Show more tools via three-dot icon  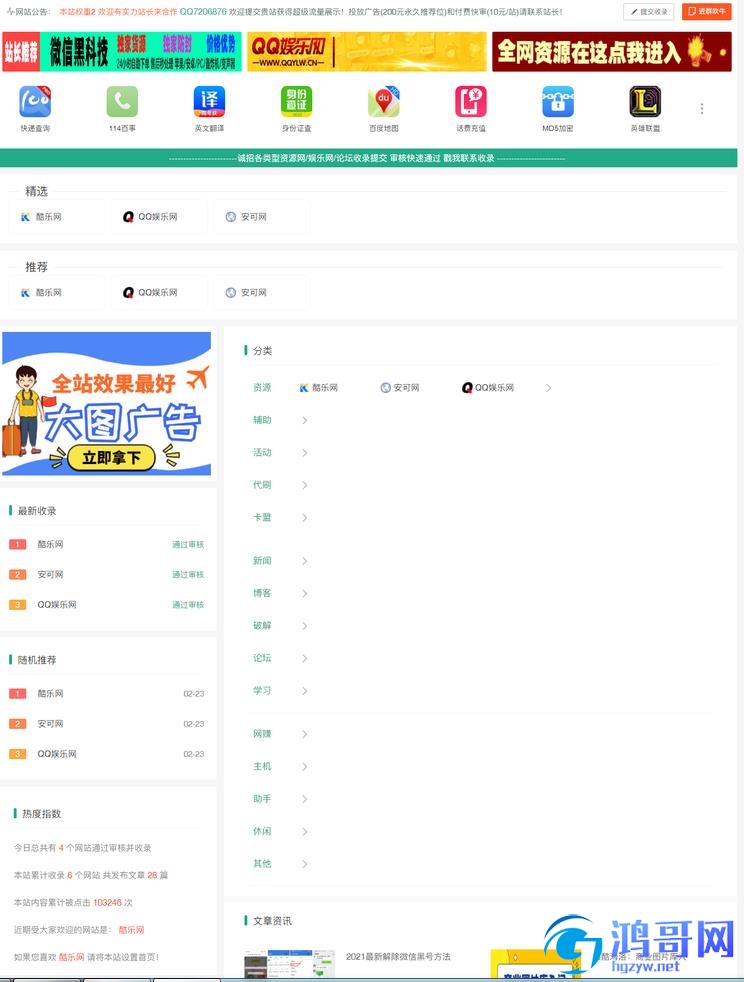coord(702,109)
